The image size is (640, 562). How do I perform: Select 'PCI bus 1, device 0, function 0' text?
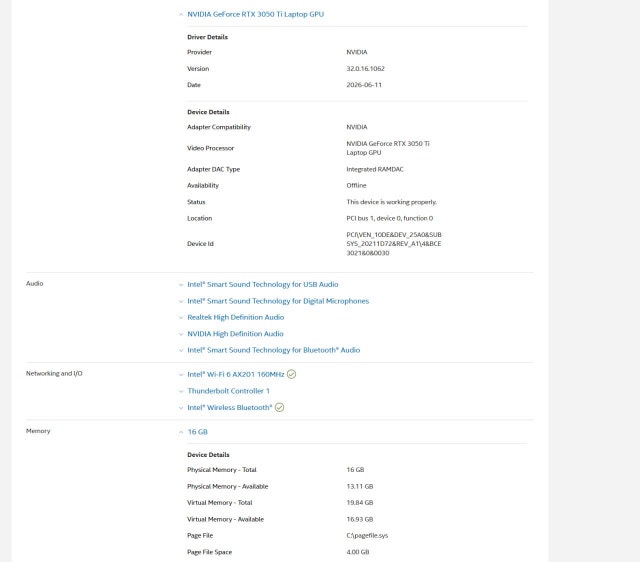[390, 218]
